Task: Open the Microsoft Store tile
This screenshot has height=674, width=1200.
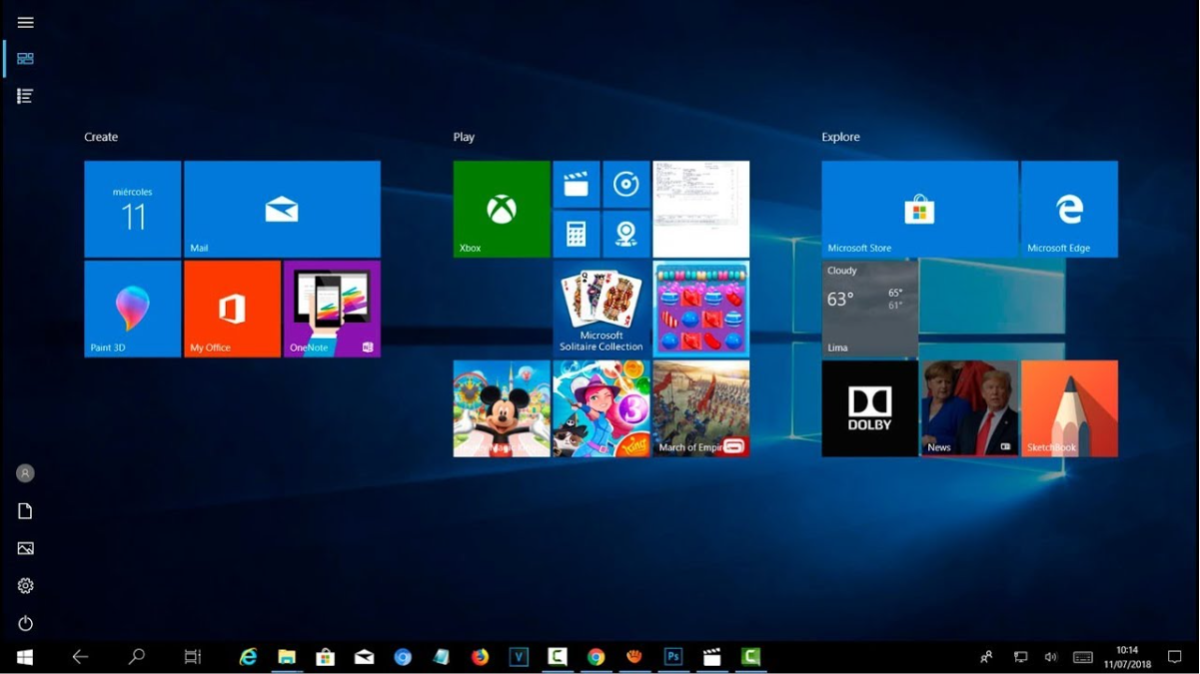Action: click(918, 208)
